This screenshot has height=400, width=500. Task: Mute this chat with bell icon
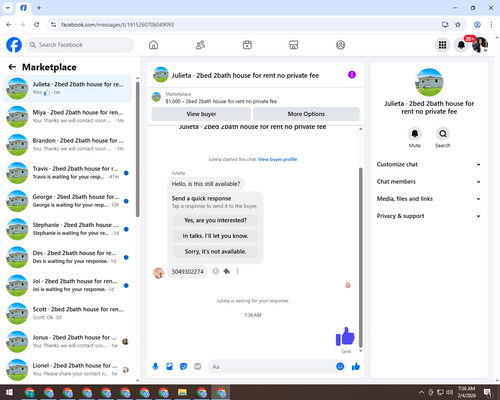(x=415, y=134)
